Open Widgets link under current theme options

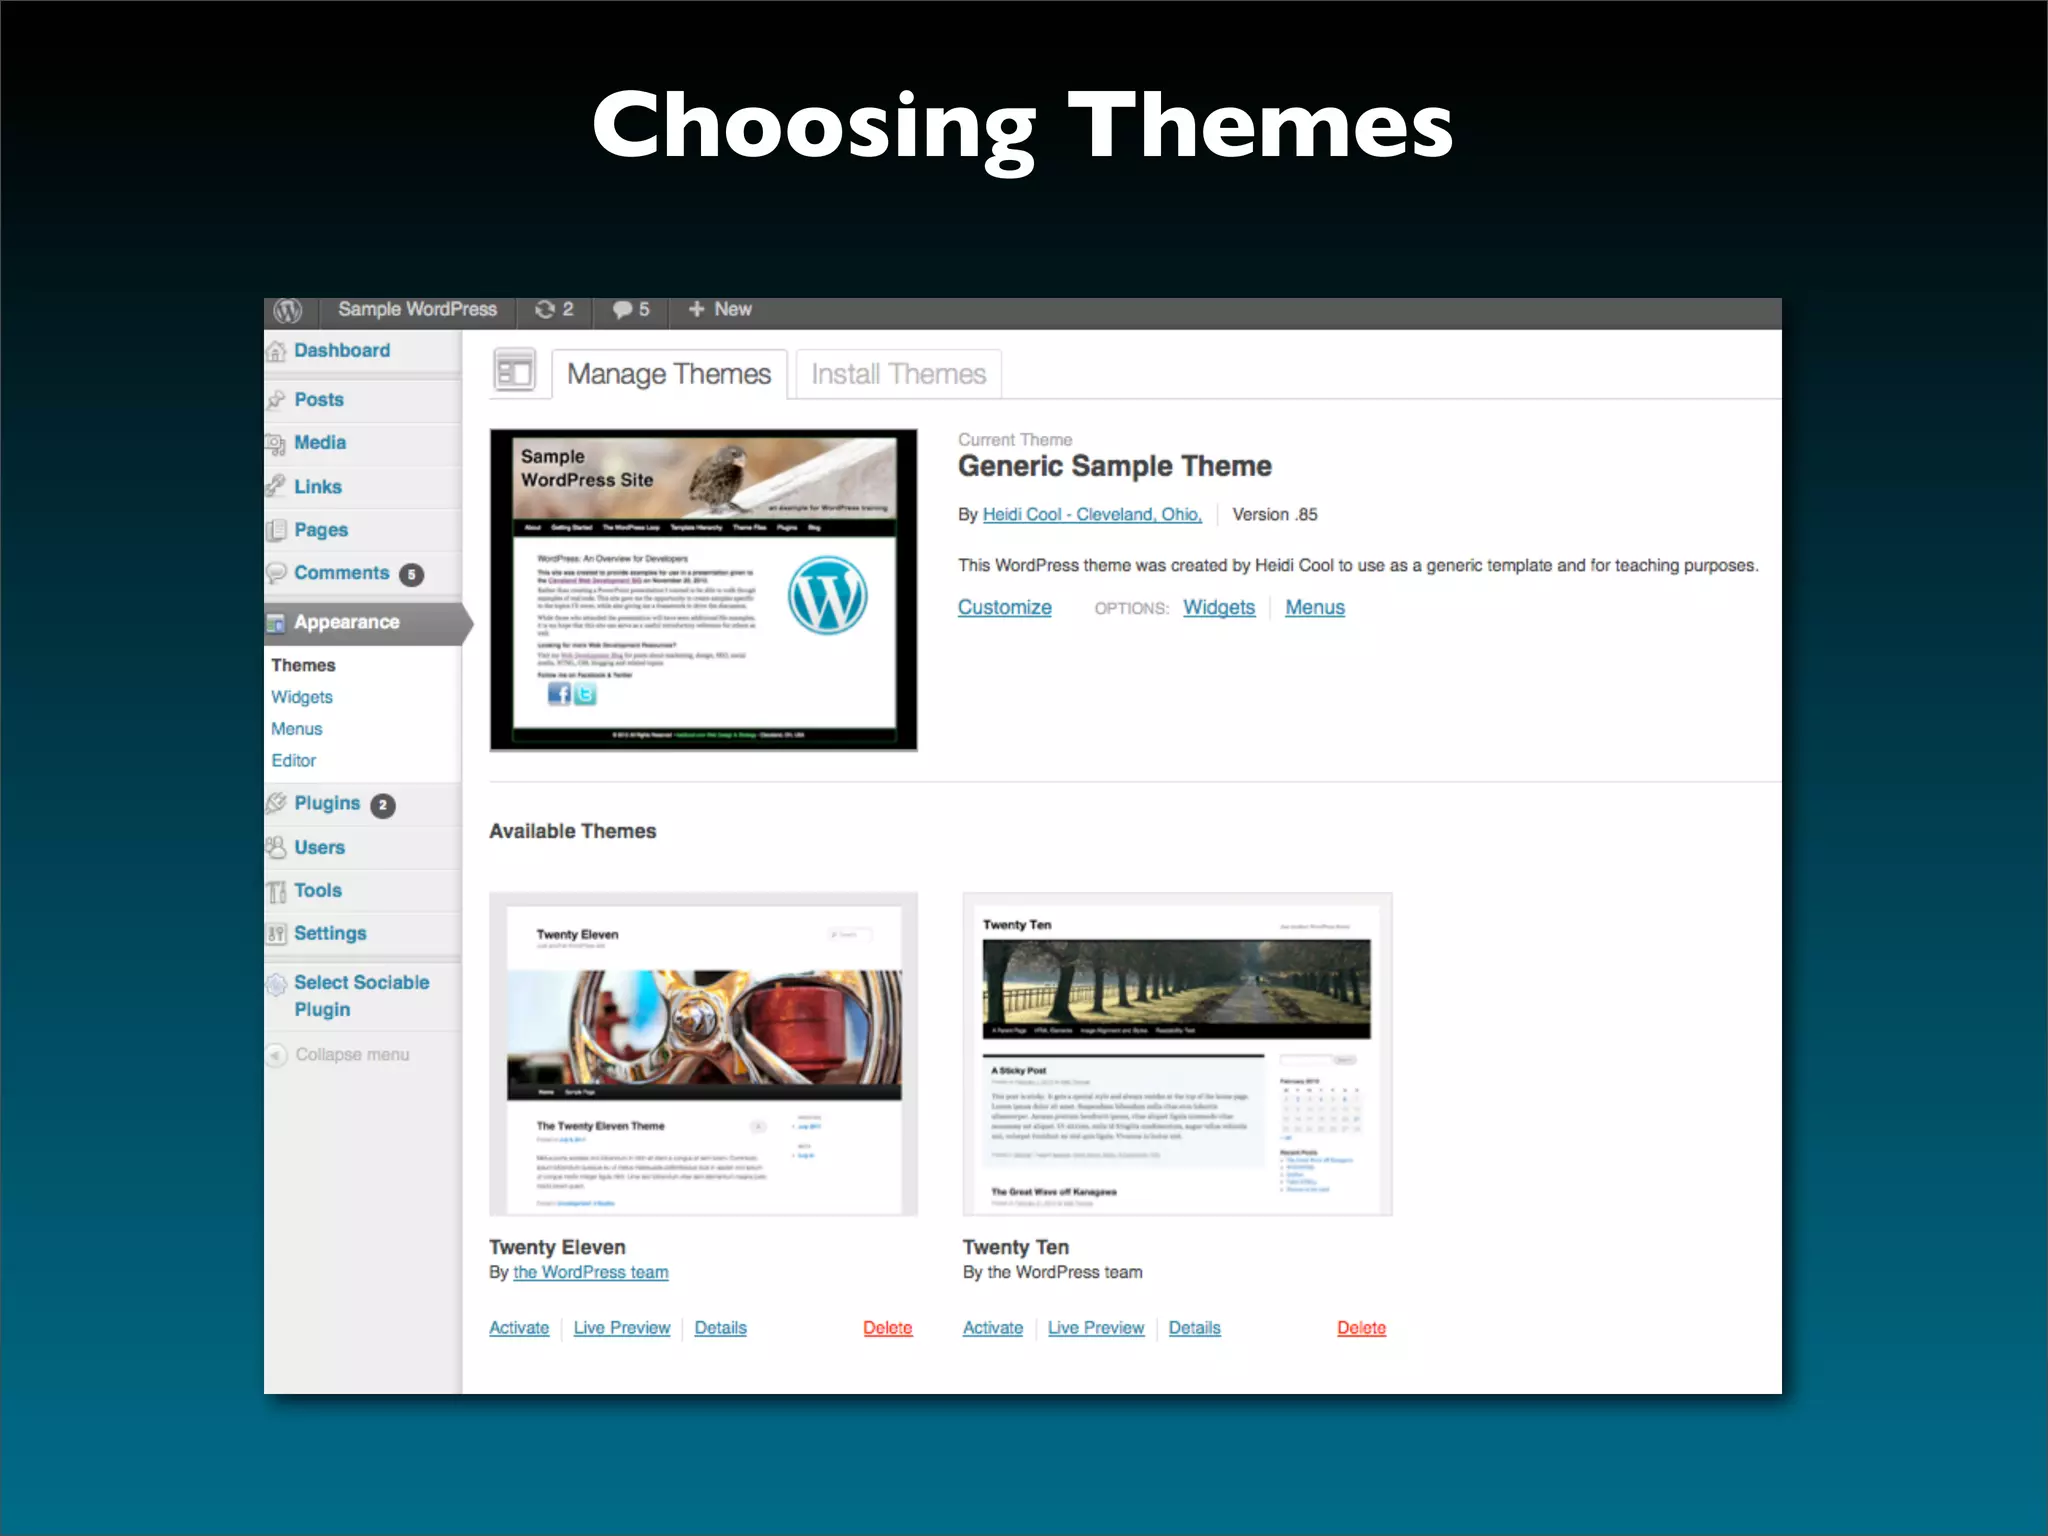[x=1219, y=608]
